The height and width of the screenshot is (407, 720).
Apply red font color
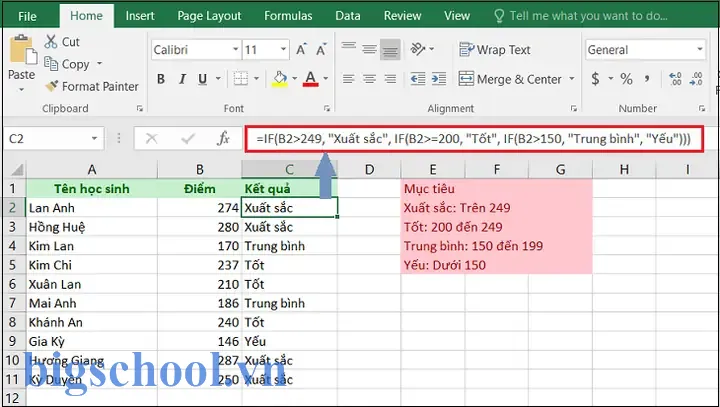[311, 79]
